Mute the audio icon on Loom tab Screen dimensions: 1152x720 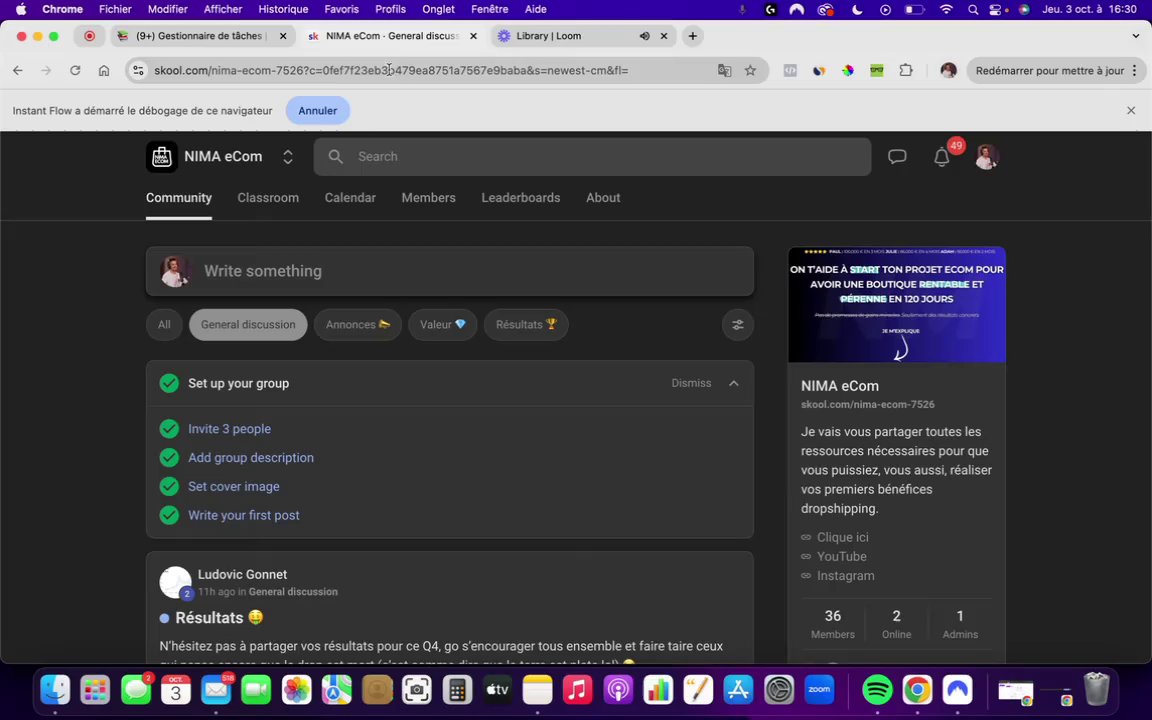[x=644, y=36]
